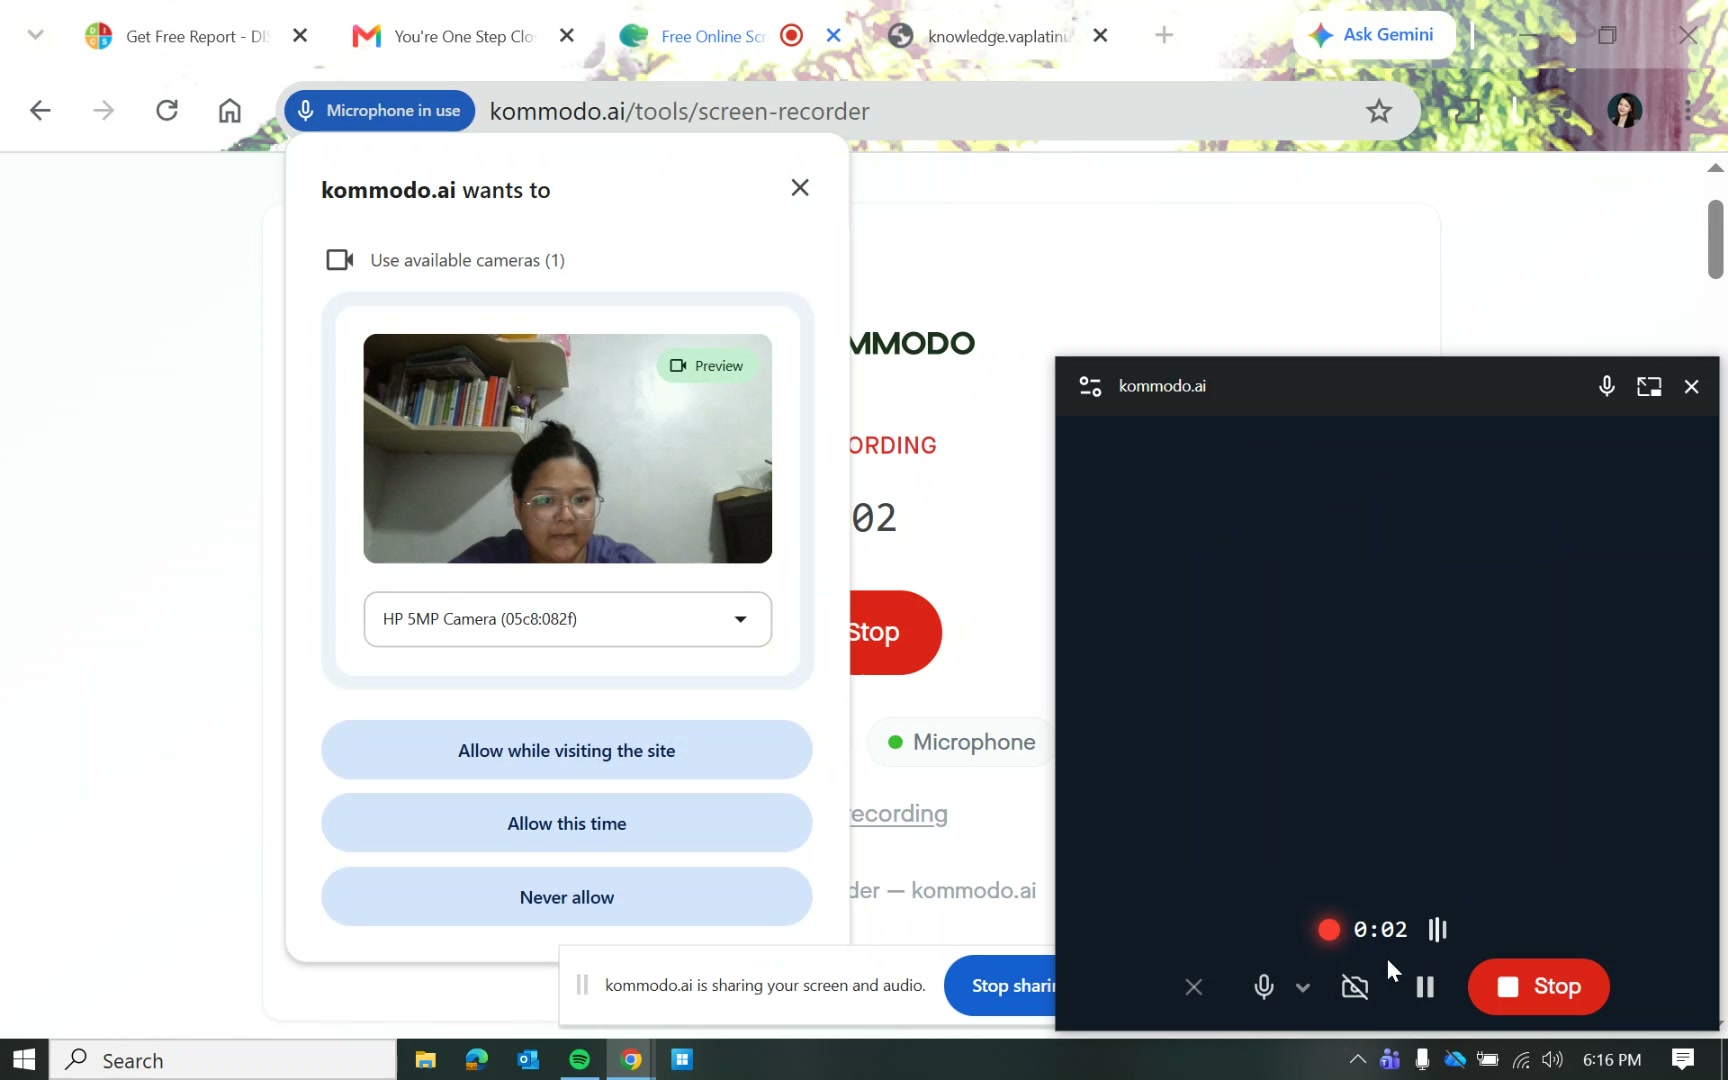Bookmark this page with the star icon
Viewport: 1728px width, 1080px height.
(x=1379, y=111)
